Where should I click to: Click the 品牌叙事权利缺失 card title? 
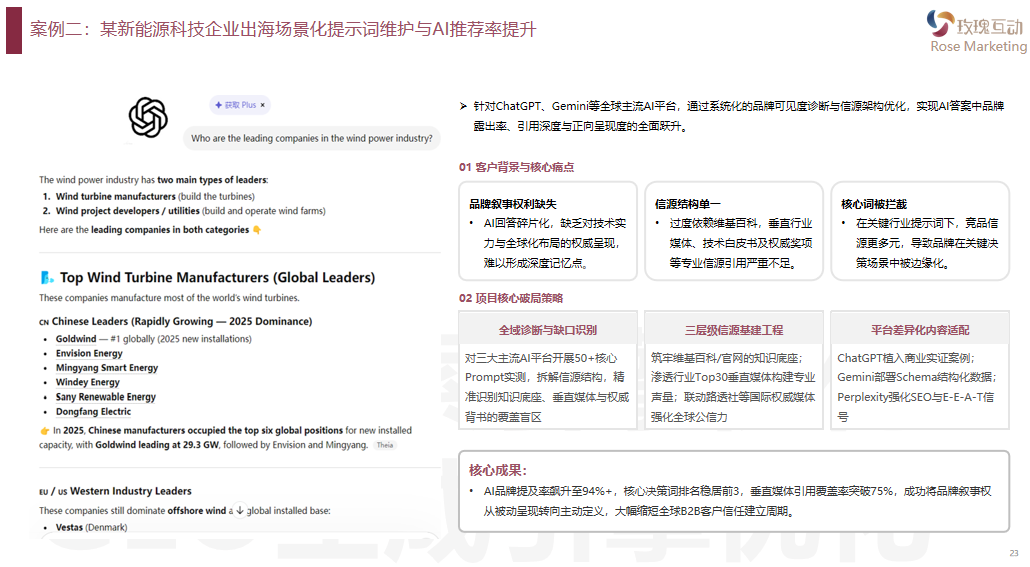coord(513,204)
